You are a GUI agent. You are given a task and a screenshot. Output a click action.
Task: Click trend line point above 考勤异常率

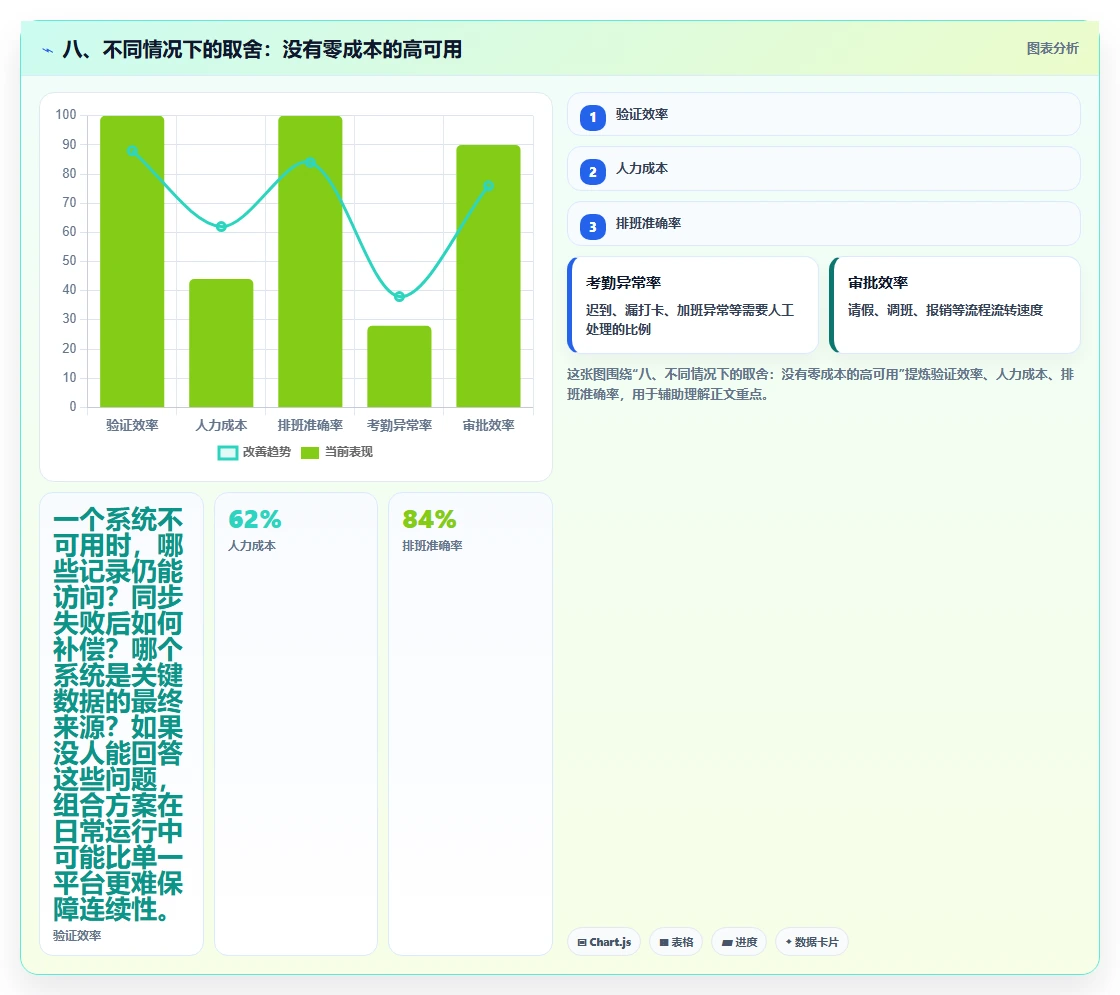tap(399, 296)
